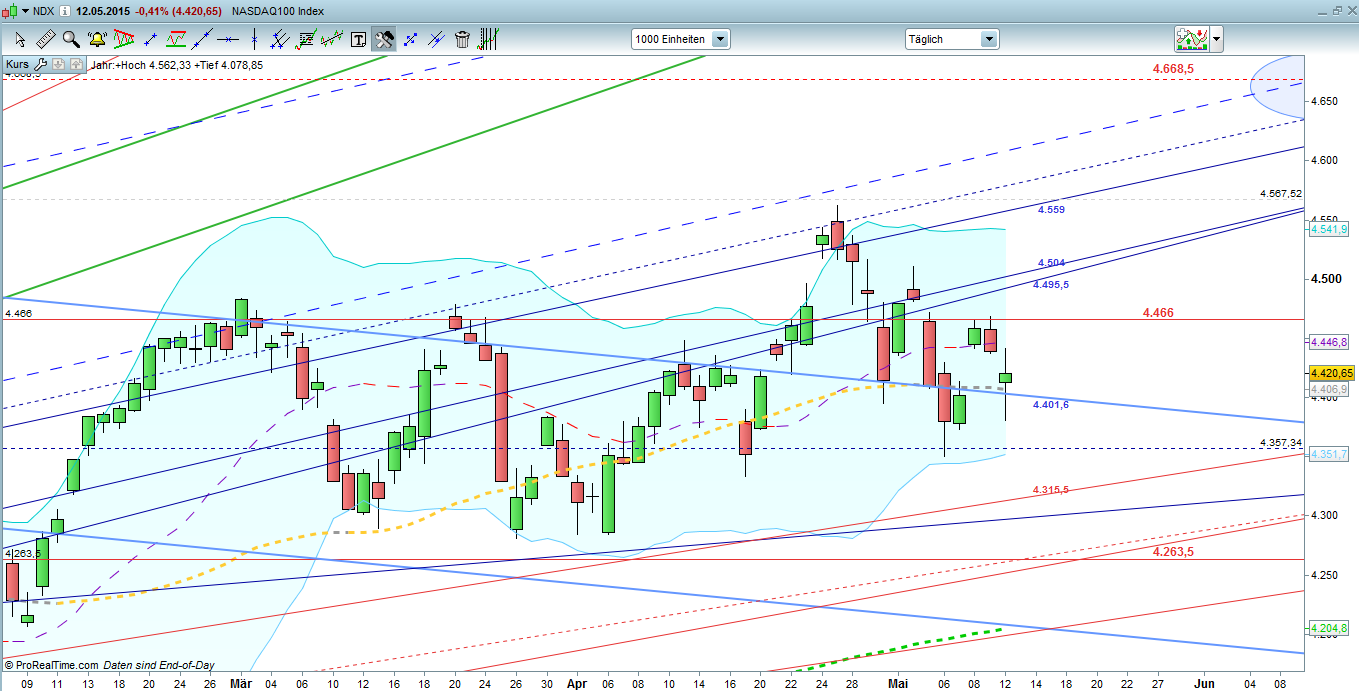Screen dimensions: 1359x691
Task: Select the triangle pattern drawing tool
Action: (124, 39)
